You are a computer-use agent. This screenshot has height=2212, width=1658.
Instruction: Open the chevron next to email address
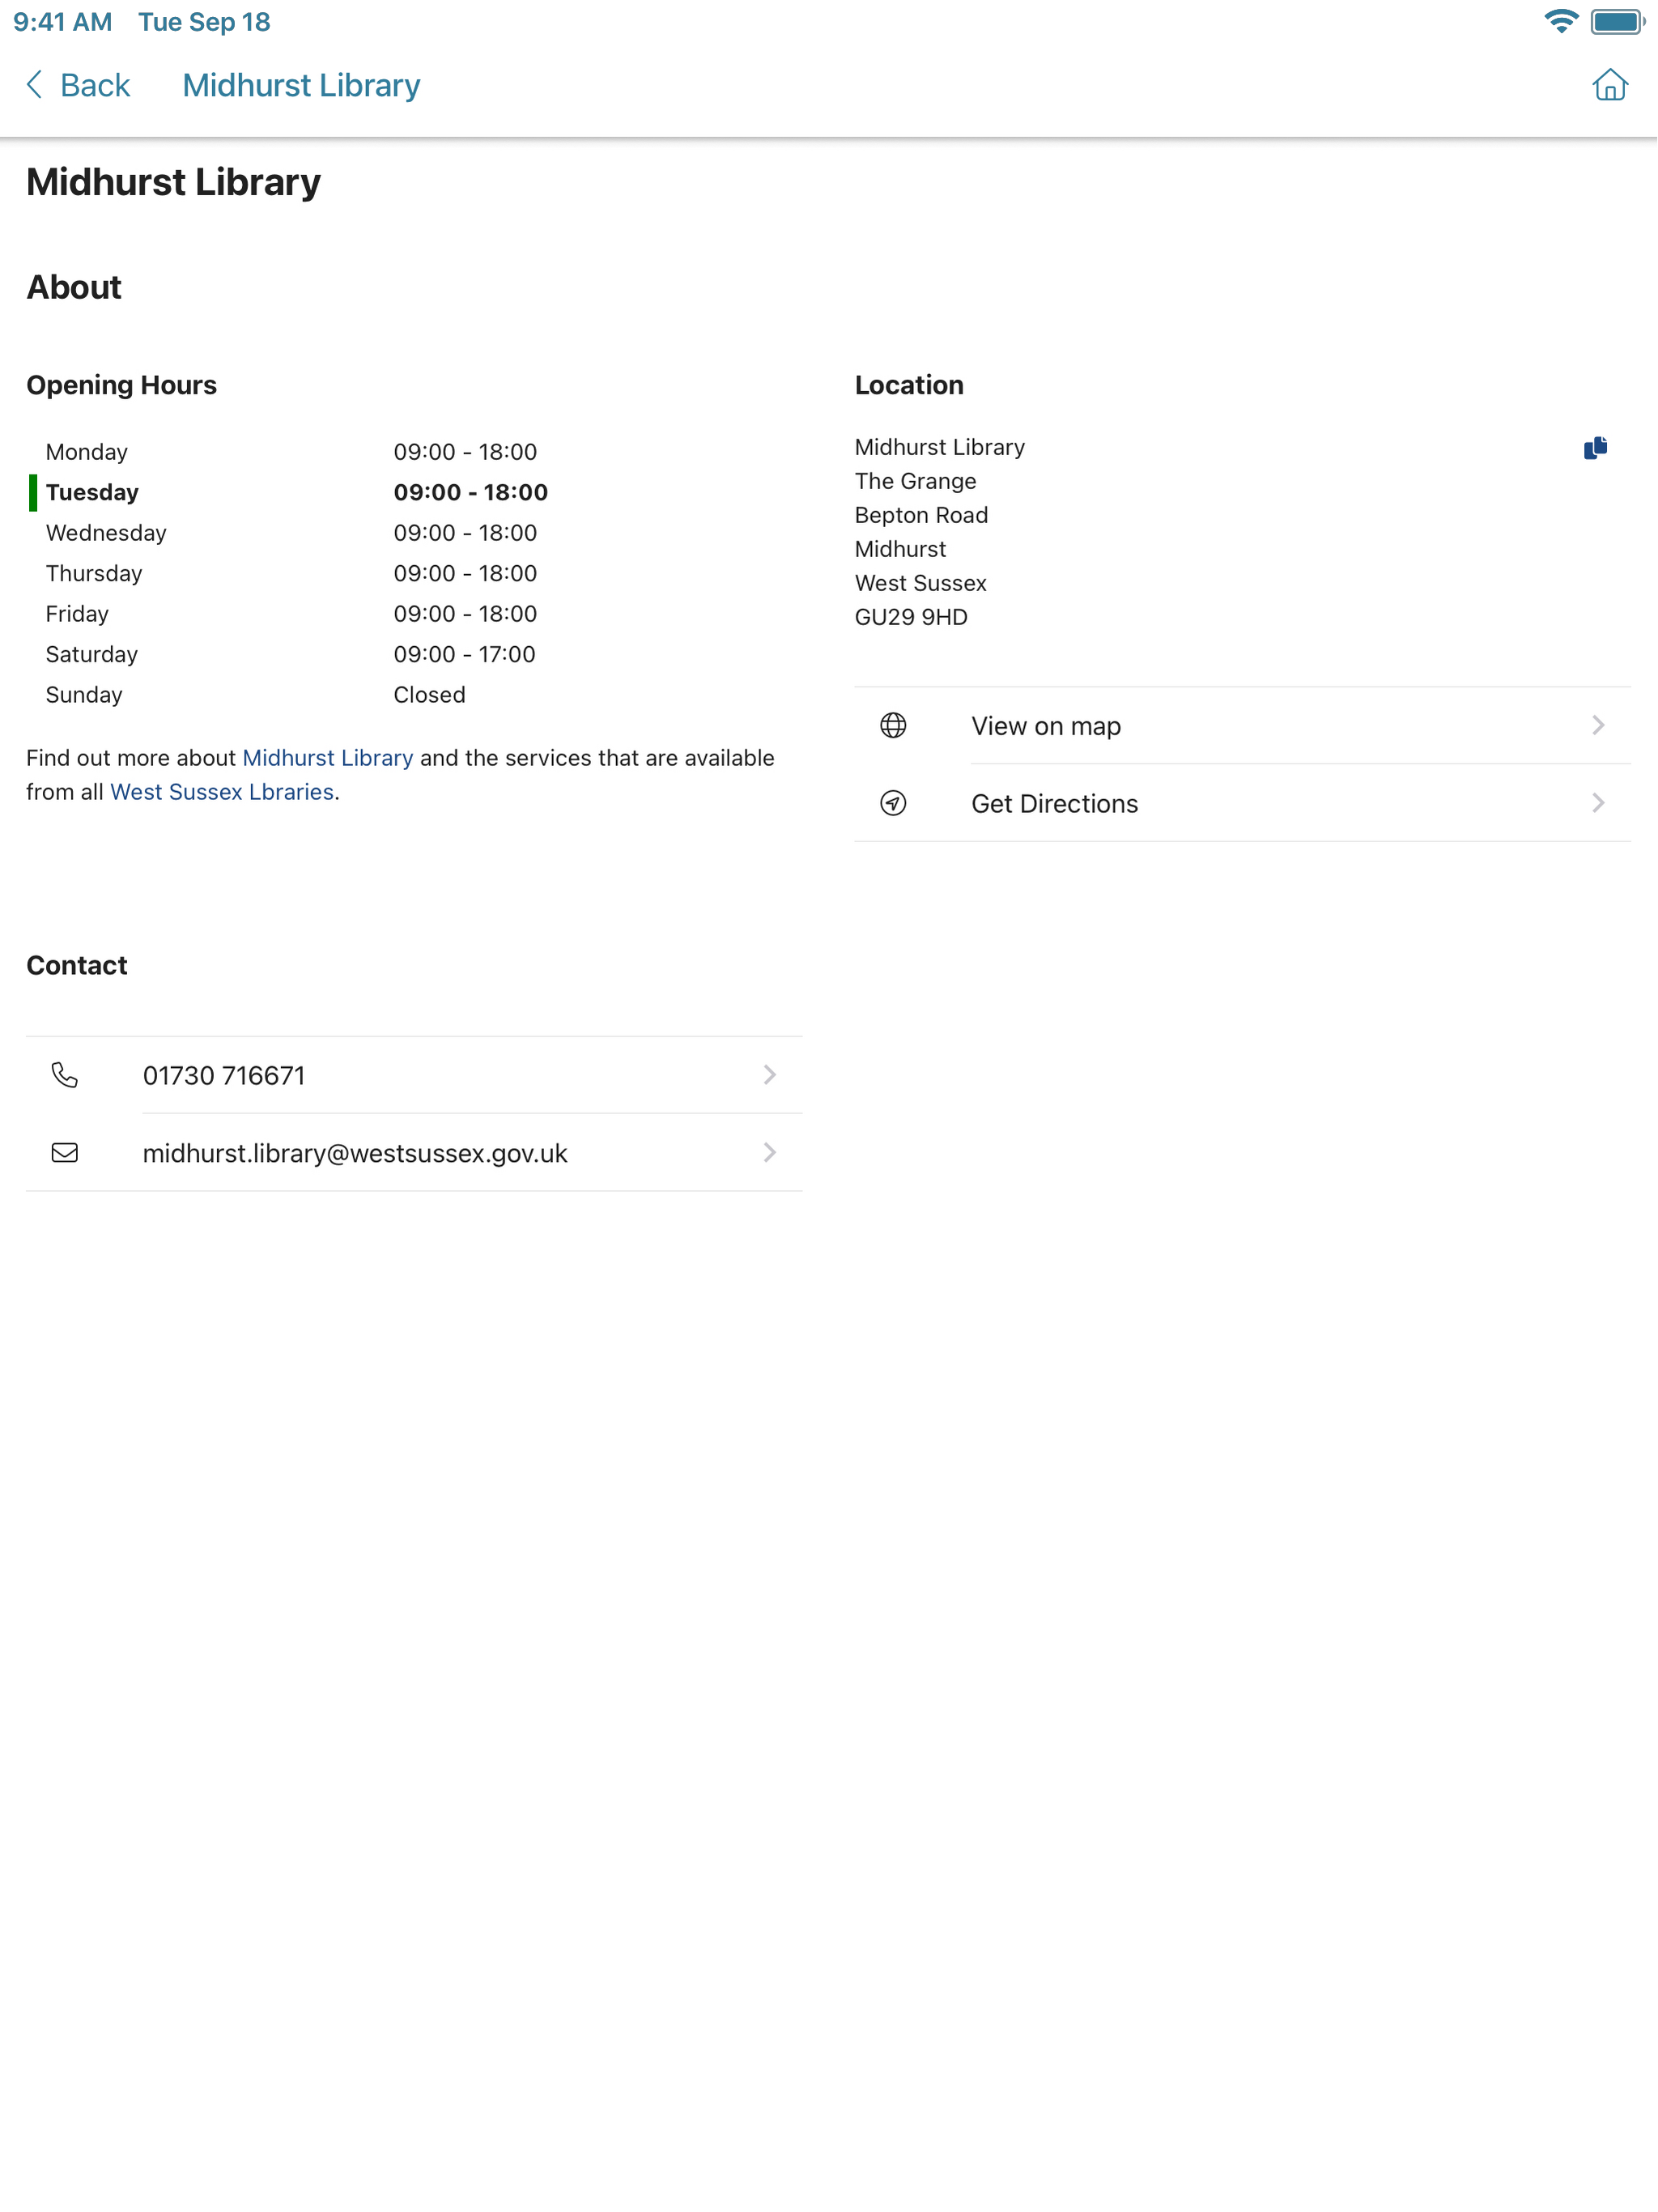click(769, 1153)
